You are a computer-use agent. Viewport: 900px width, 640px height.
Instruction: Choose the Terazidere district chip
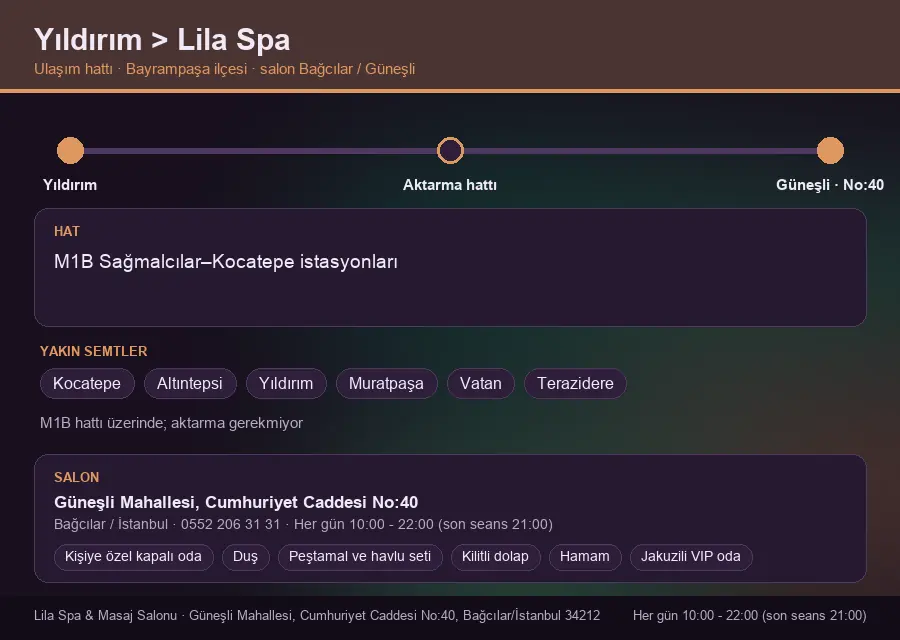coord(575,383)
